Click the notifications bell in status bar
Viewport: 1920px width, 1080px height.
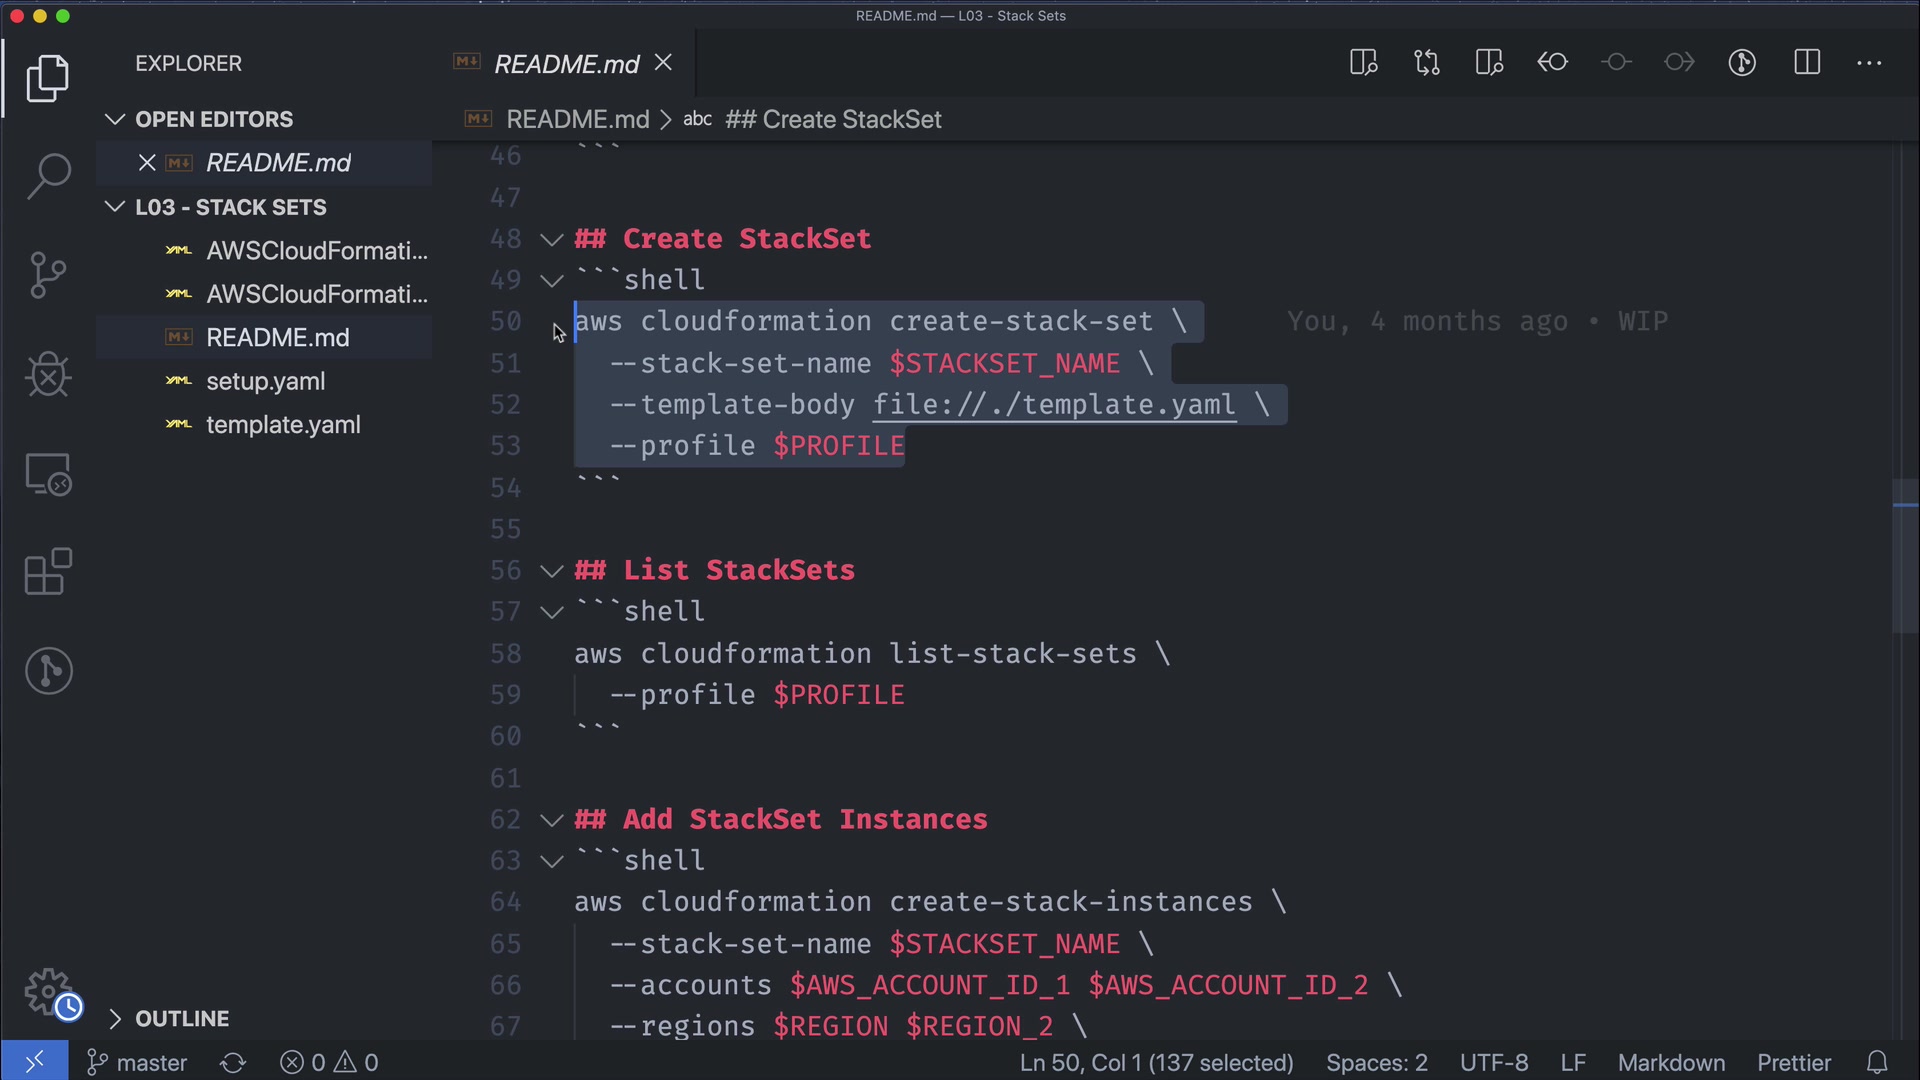(1877, 1062)
